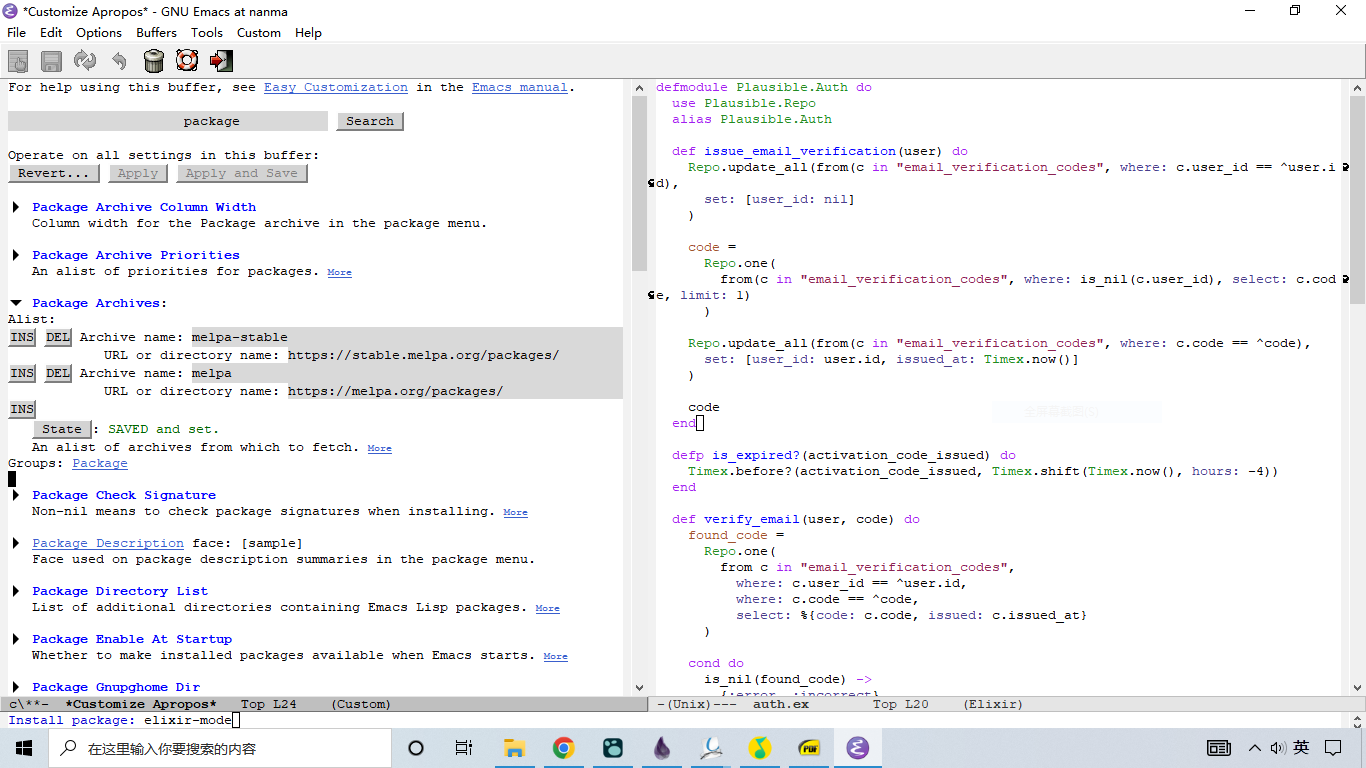This screenshot has height=768, width=1366.
Task: Delete the melpa-stable archive entry with DEL
Action: point(58,337)
